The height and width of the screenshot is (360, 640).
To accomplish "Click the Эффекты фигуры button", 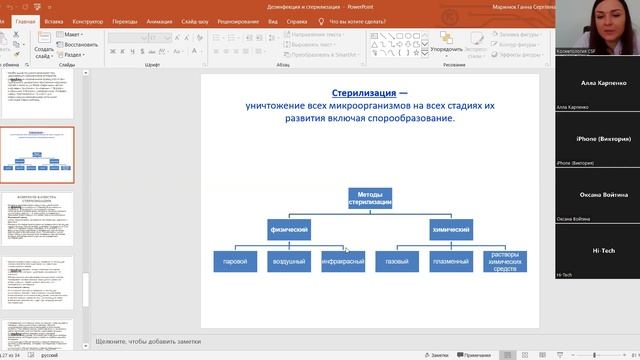I will click(x=518, y=54).
